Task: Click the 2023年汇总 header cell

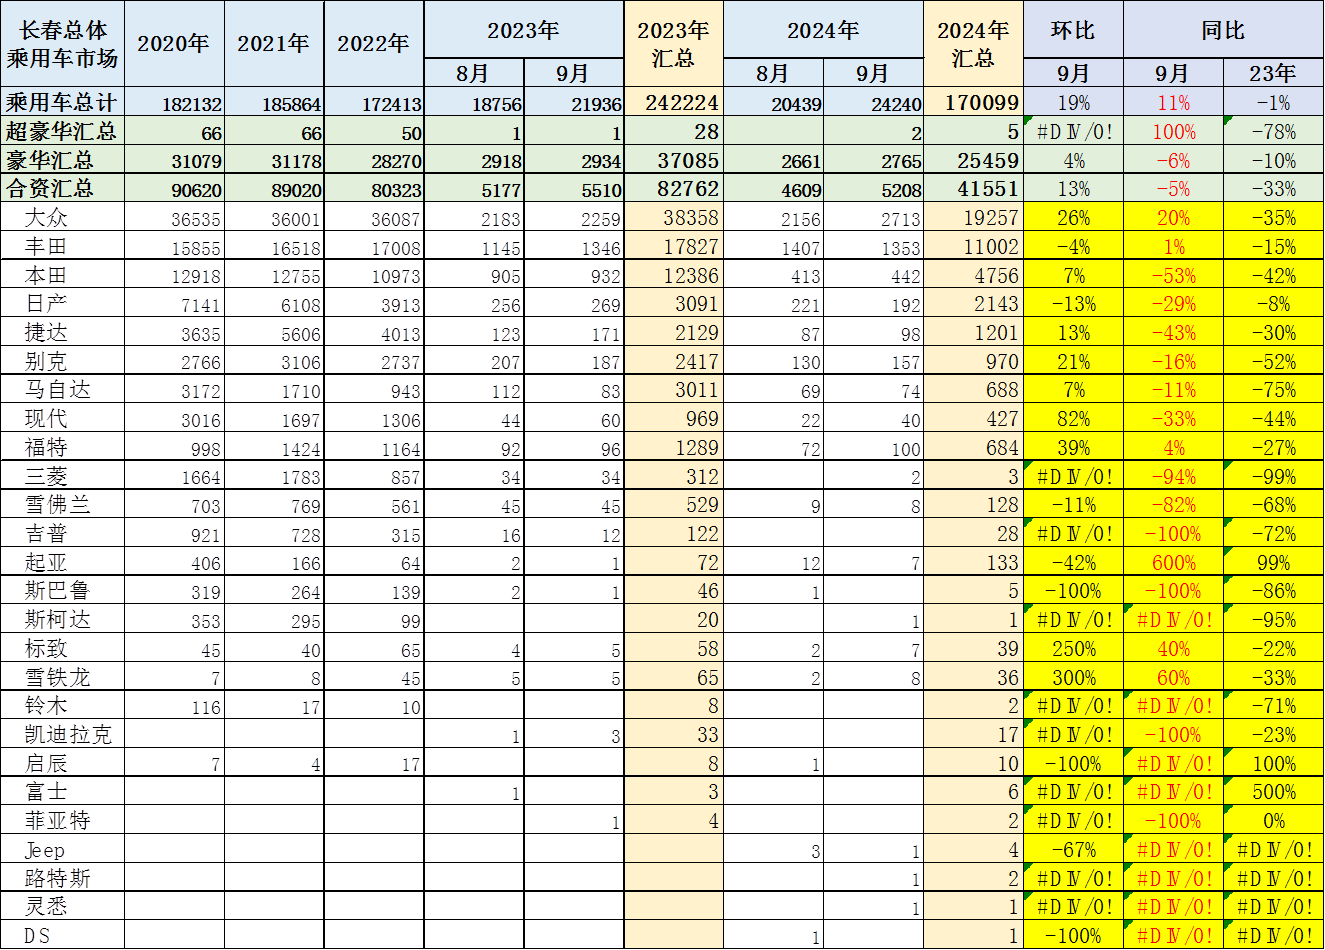Action: point(673,44)
